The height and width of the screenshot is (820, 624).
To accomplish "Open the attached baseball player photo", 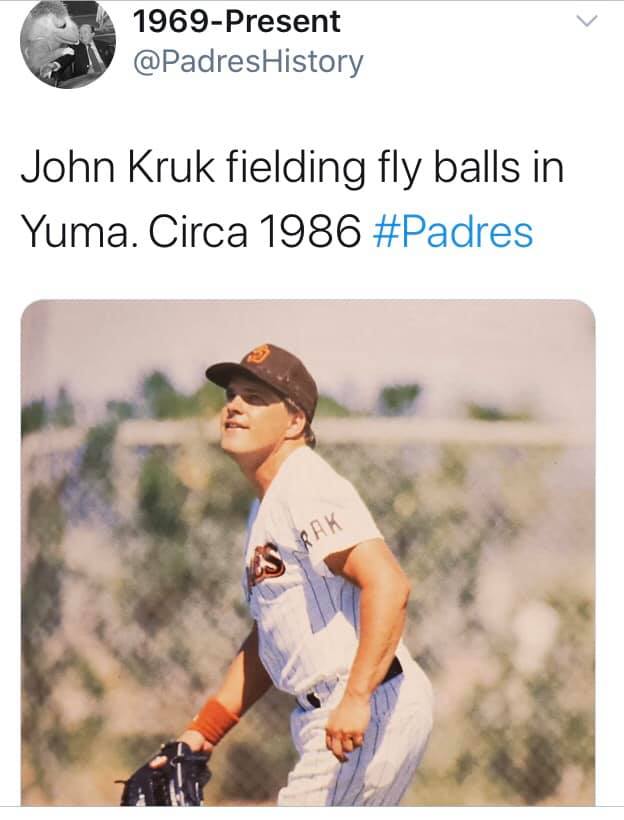I will 308,552.
